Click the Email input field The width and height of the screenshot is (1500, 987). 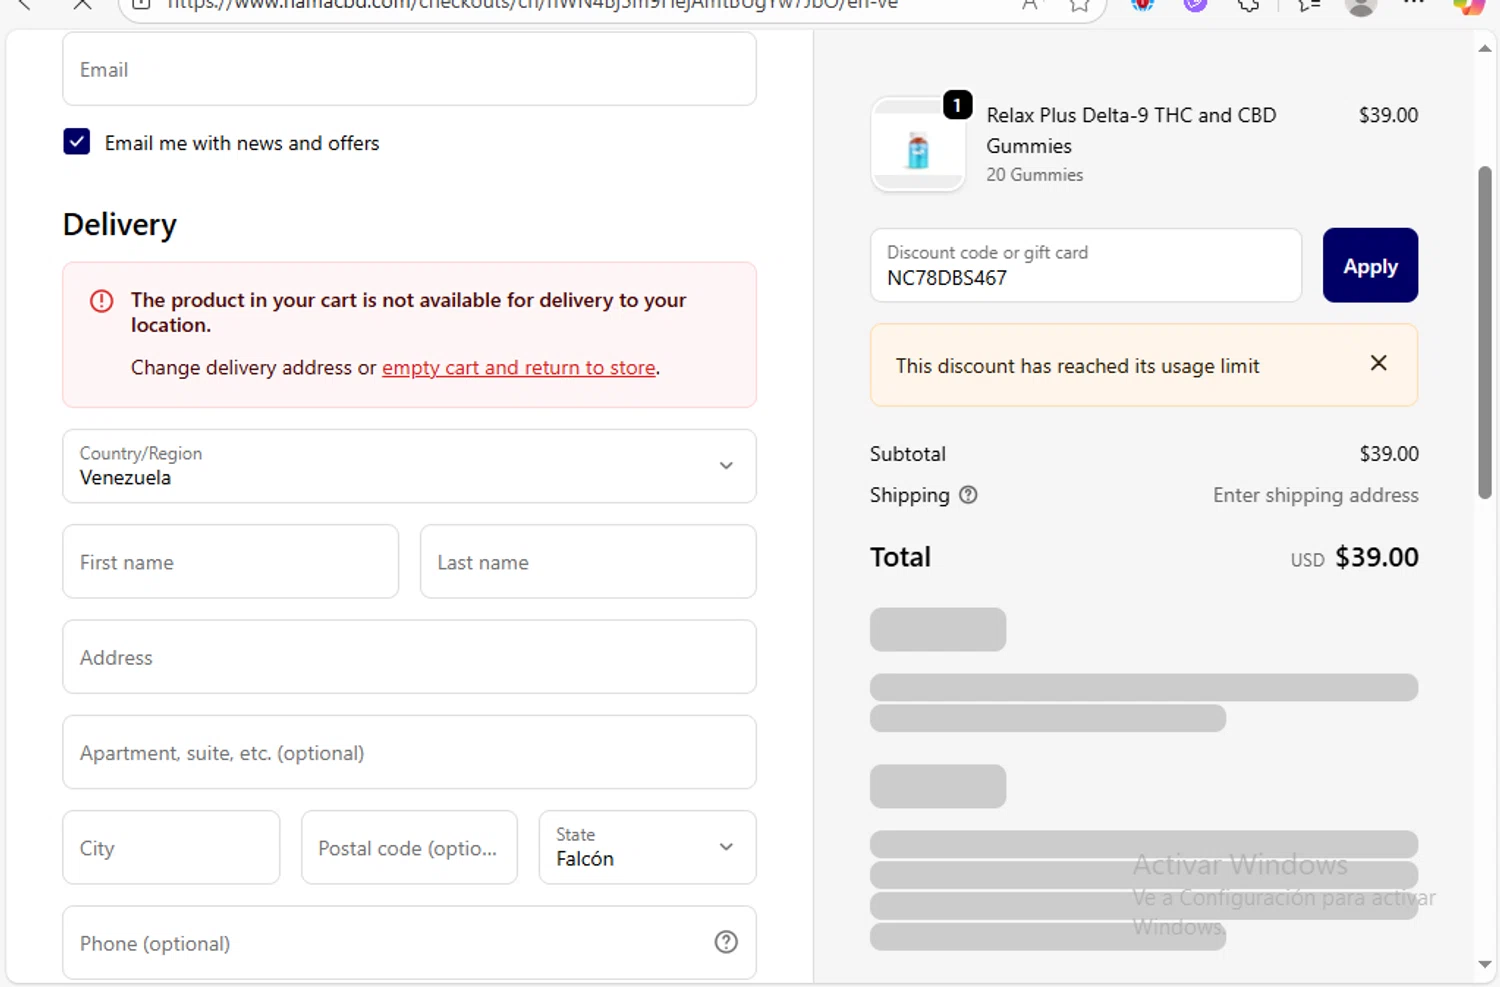[409, 70]
